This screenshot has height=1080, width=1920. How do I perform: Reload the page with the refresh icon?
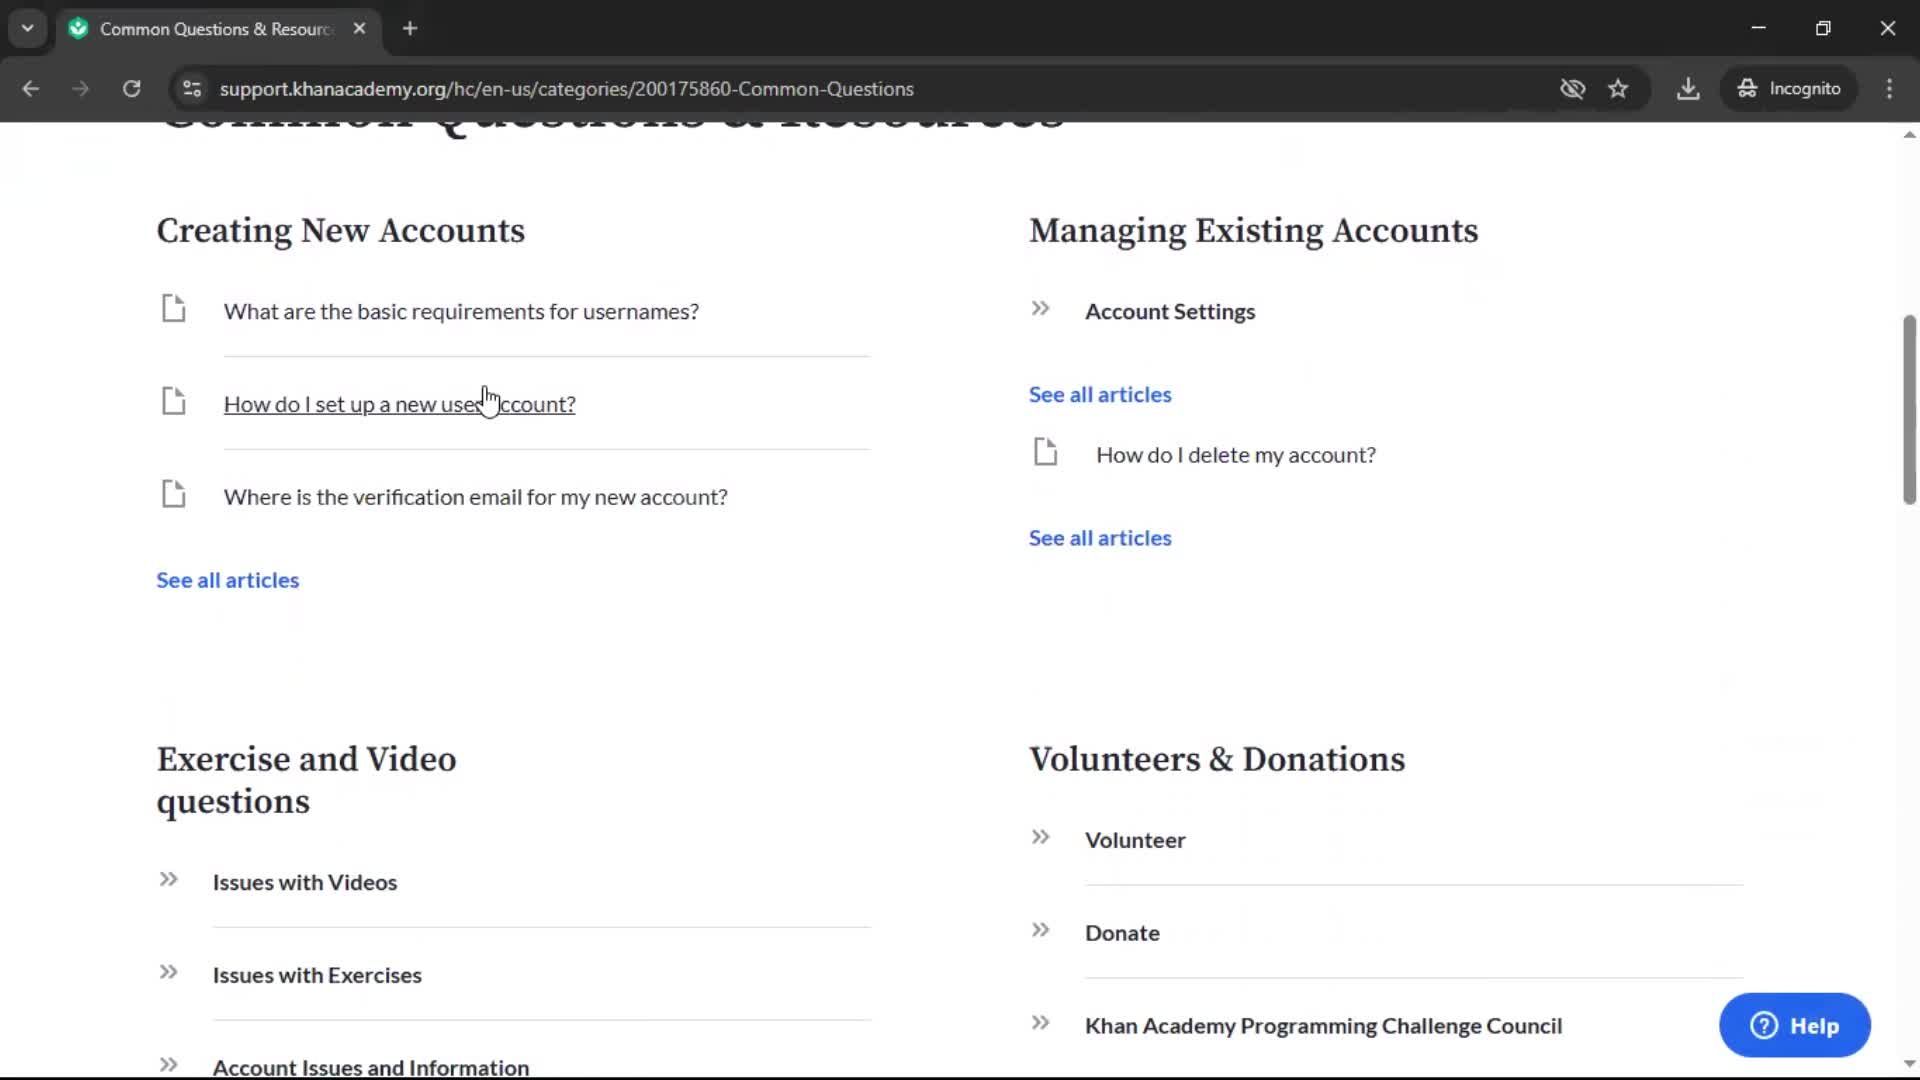(131, 89)
